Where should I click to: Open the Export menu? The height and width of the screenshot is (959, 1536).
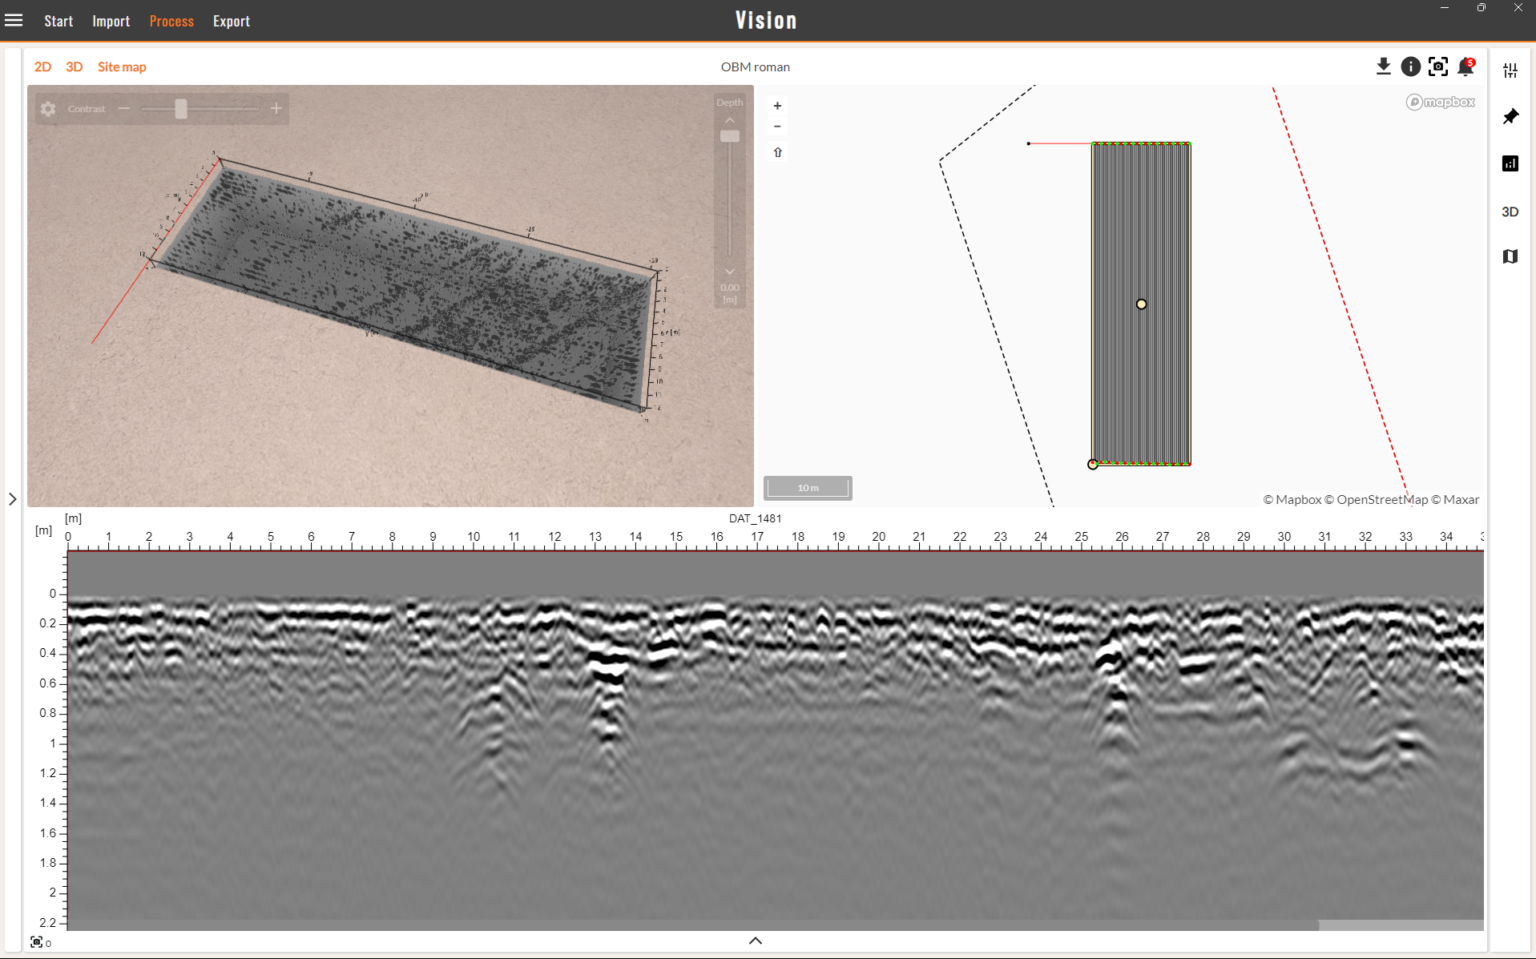pos(231,20)
